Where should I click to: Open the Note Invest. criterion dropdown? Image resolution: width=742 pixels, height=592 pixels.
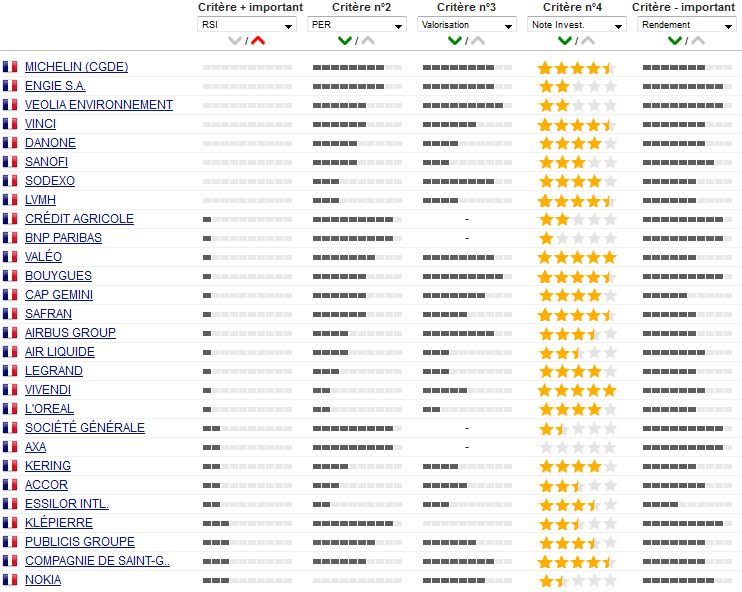(x=576, y=25)
